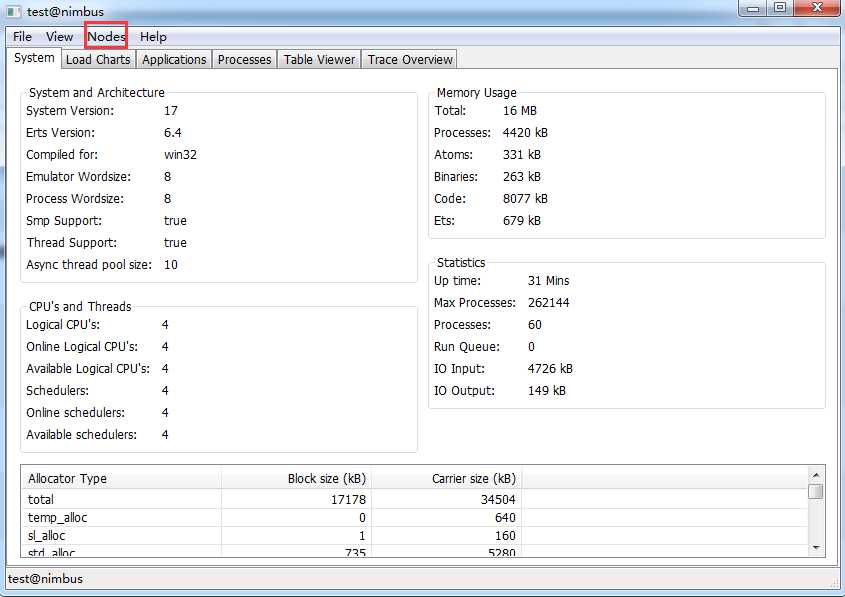Image resolution: width=845 pixels, height=597 pixels.
Task: Sort by Carrier size (kB) column header
Action: pyautogui.click(x=447, y=478)
